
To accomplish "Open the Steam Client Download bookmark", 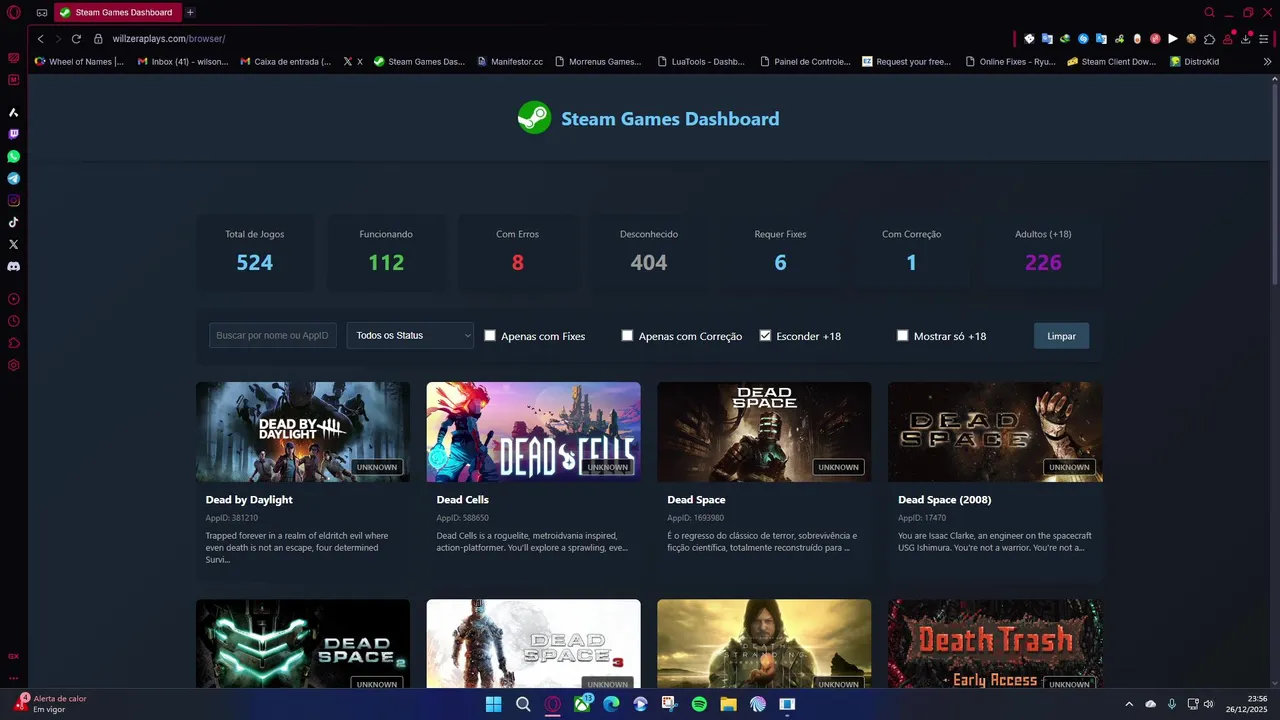I will (x=1112, y=61).
